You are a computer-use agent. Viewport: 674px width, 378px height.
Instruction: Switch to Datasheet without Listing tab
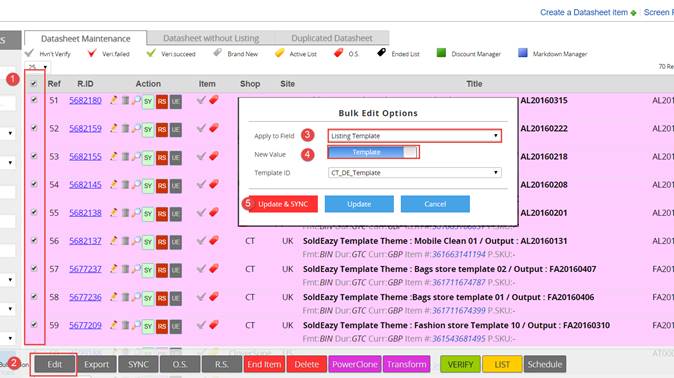(x=211, y=38)
